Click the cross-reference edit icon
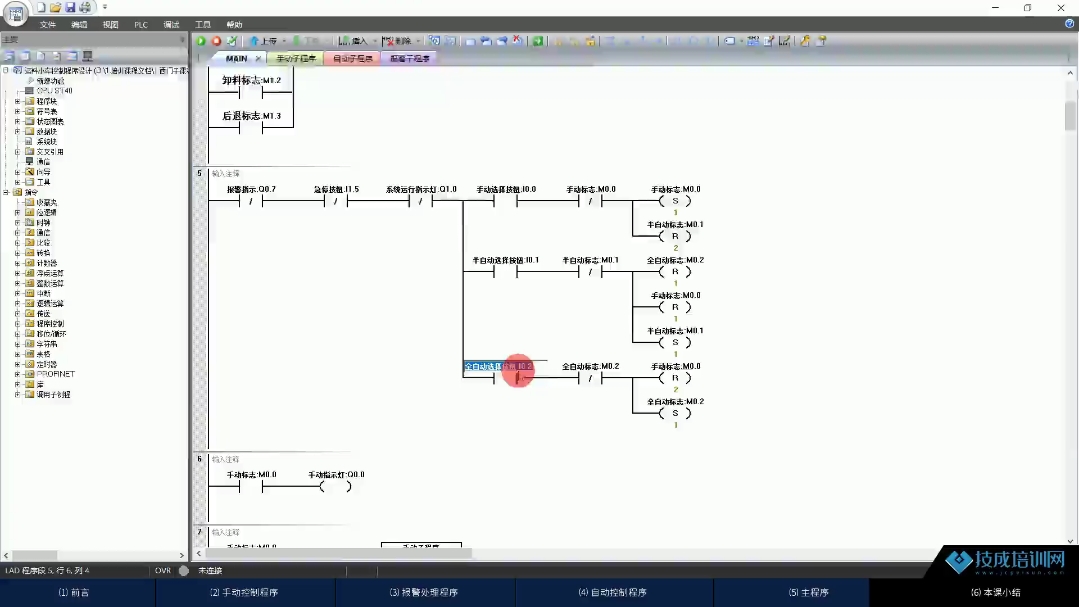The image size is (1079, 607). pos(769,41)
